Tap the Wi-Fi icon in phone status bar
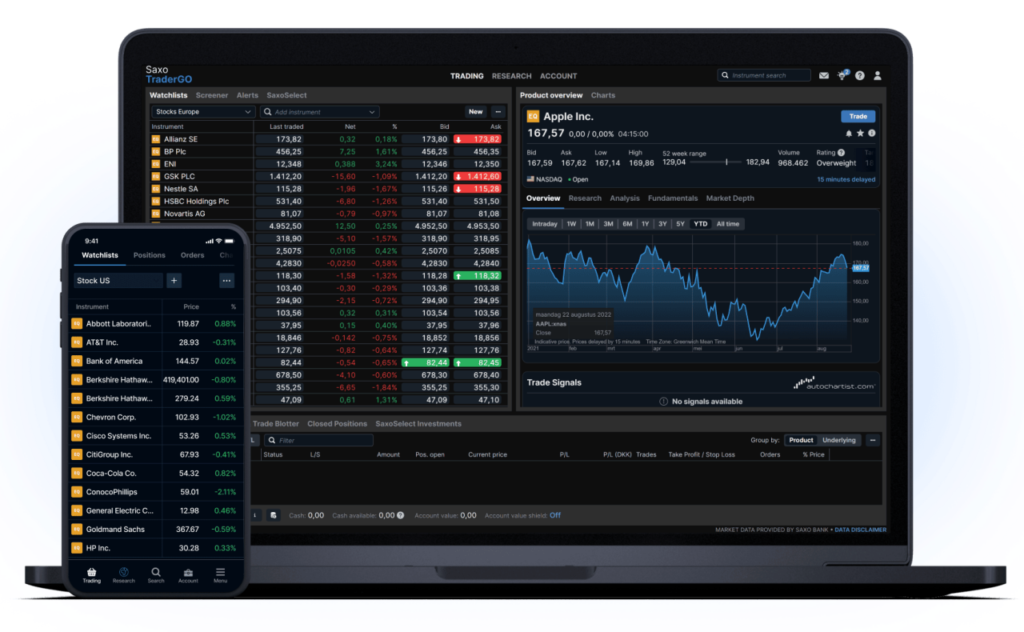1024x632 pixels. [219, 241]
